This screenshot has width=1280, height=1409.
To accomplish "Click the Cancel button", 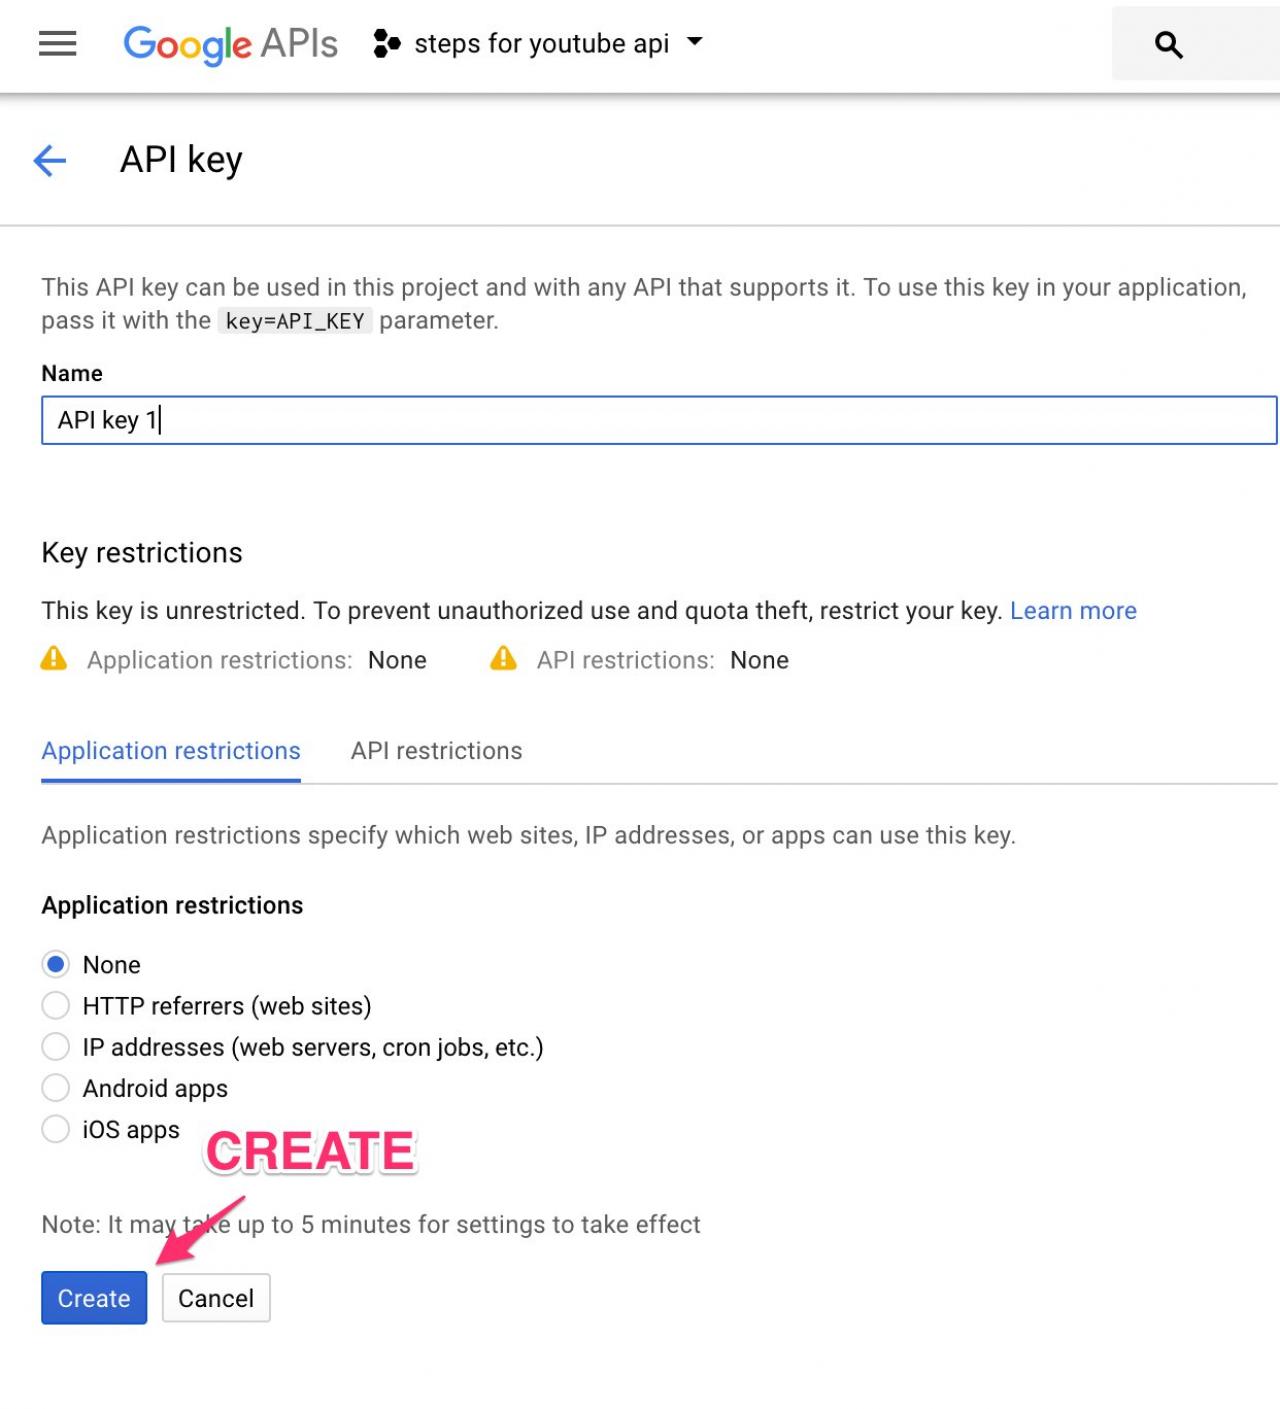I will pos(216,1298).
